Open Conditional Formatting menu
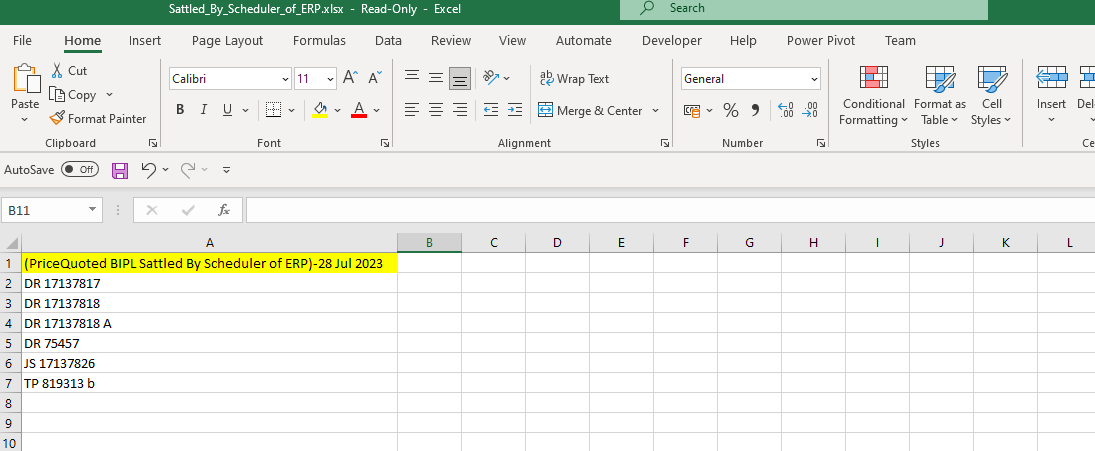This screenshot has width=1095, height=451. coord(873,96)
